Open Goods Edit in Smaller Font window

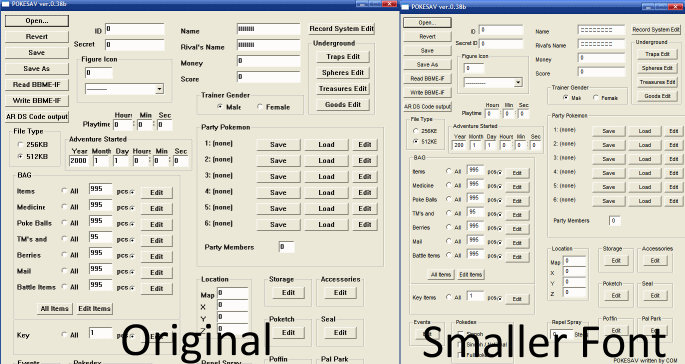click(x=657, y=96)
